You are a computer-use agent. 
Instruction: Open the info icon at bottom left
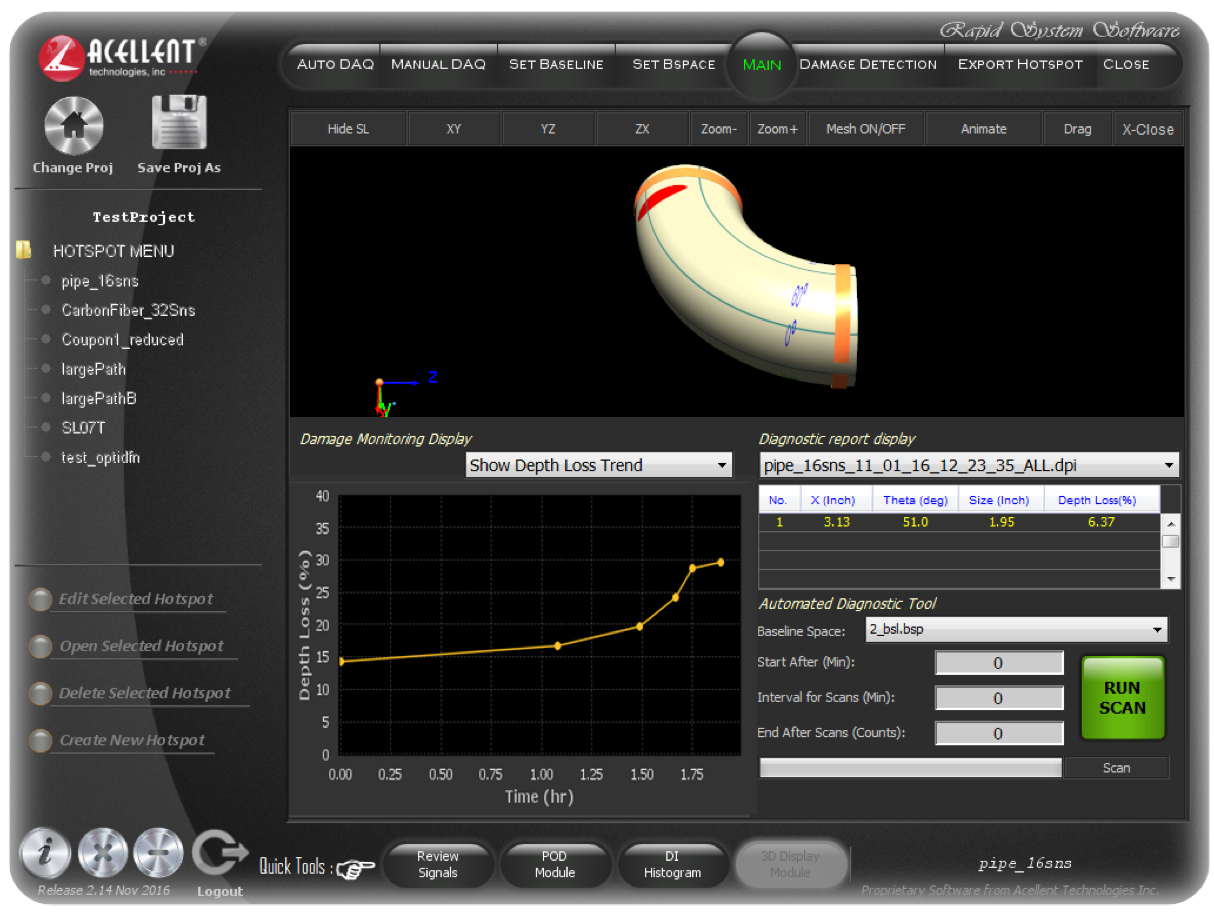[45, 853]
